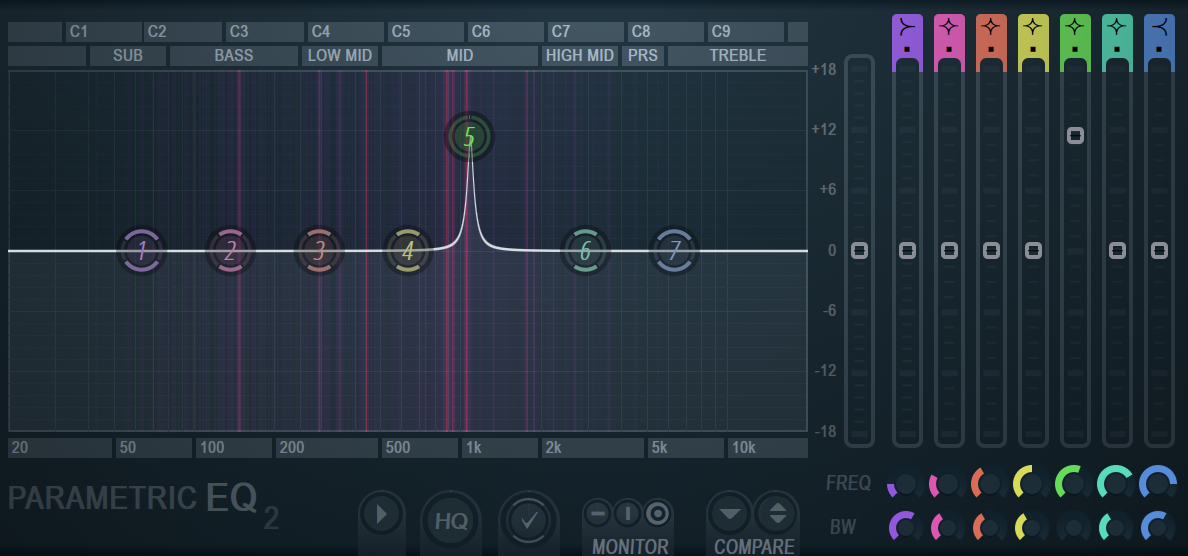Toggle the checkmark view band tokens button
The width and height of the screenshot is (1188, 556).
(529, 520)
